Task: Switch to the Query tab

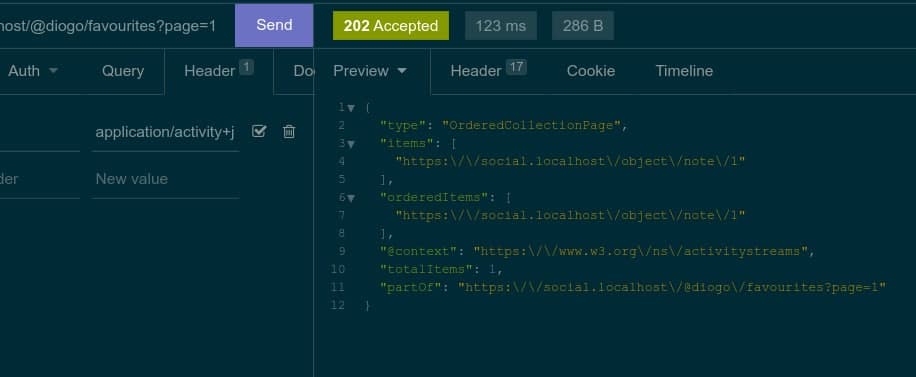Action: coord(123,71)
